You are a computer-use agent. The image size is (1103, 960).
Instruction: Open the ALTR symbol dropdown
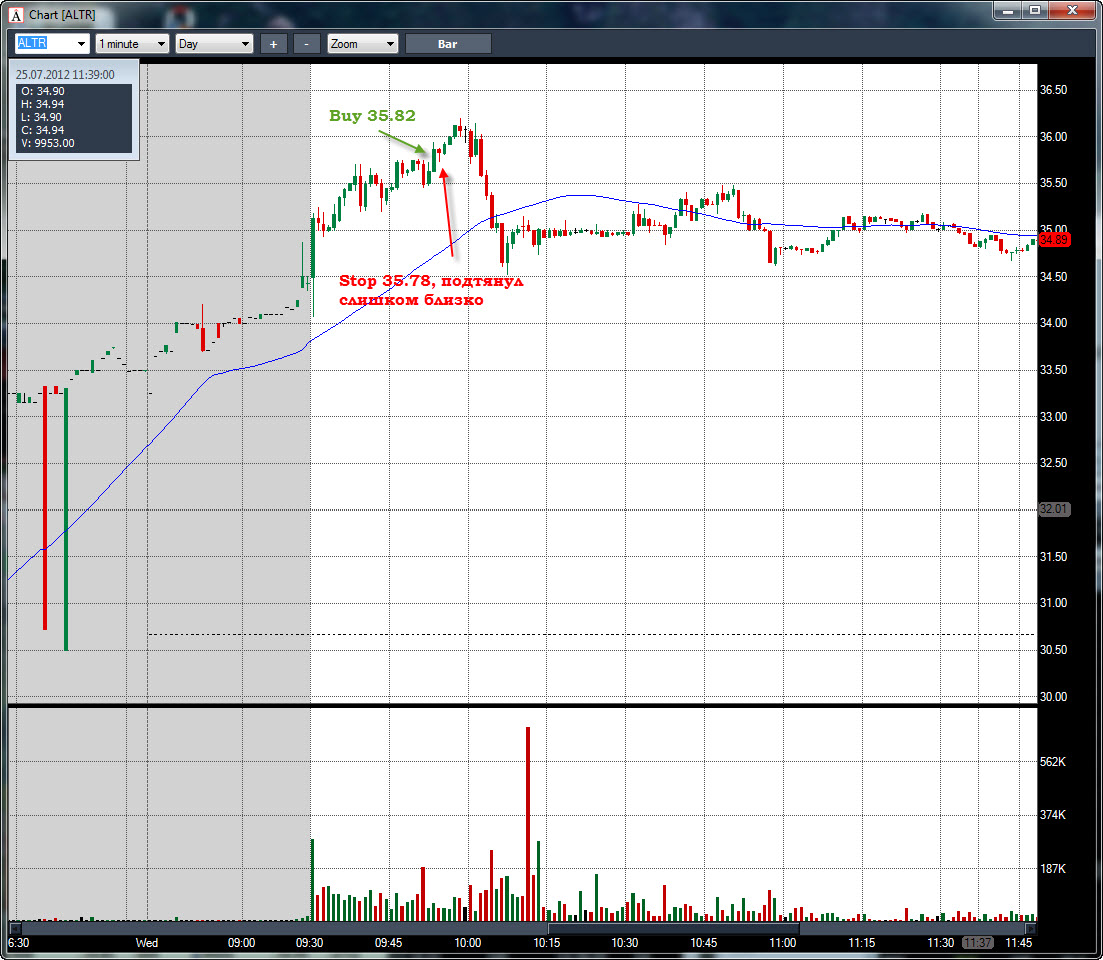coord(81,44)
